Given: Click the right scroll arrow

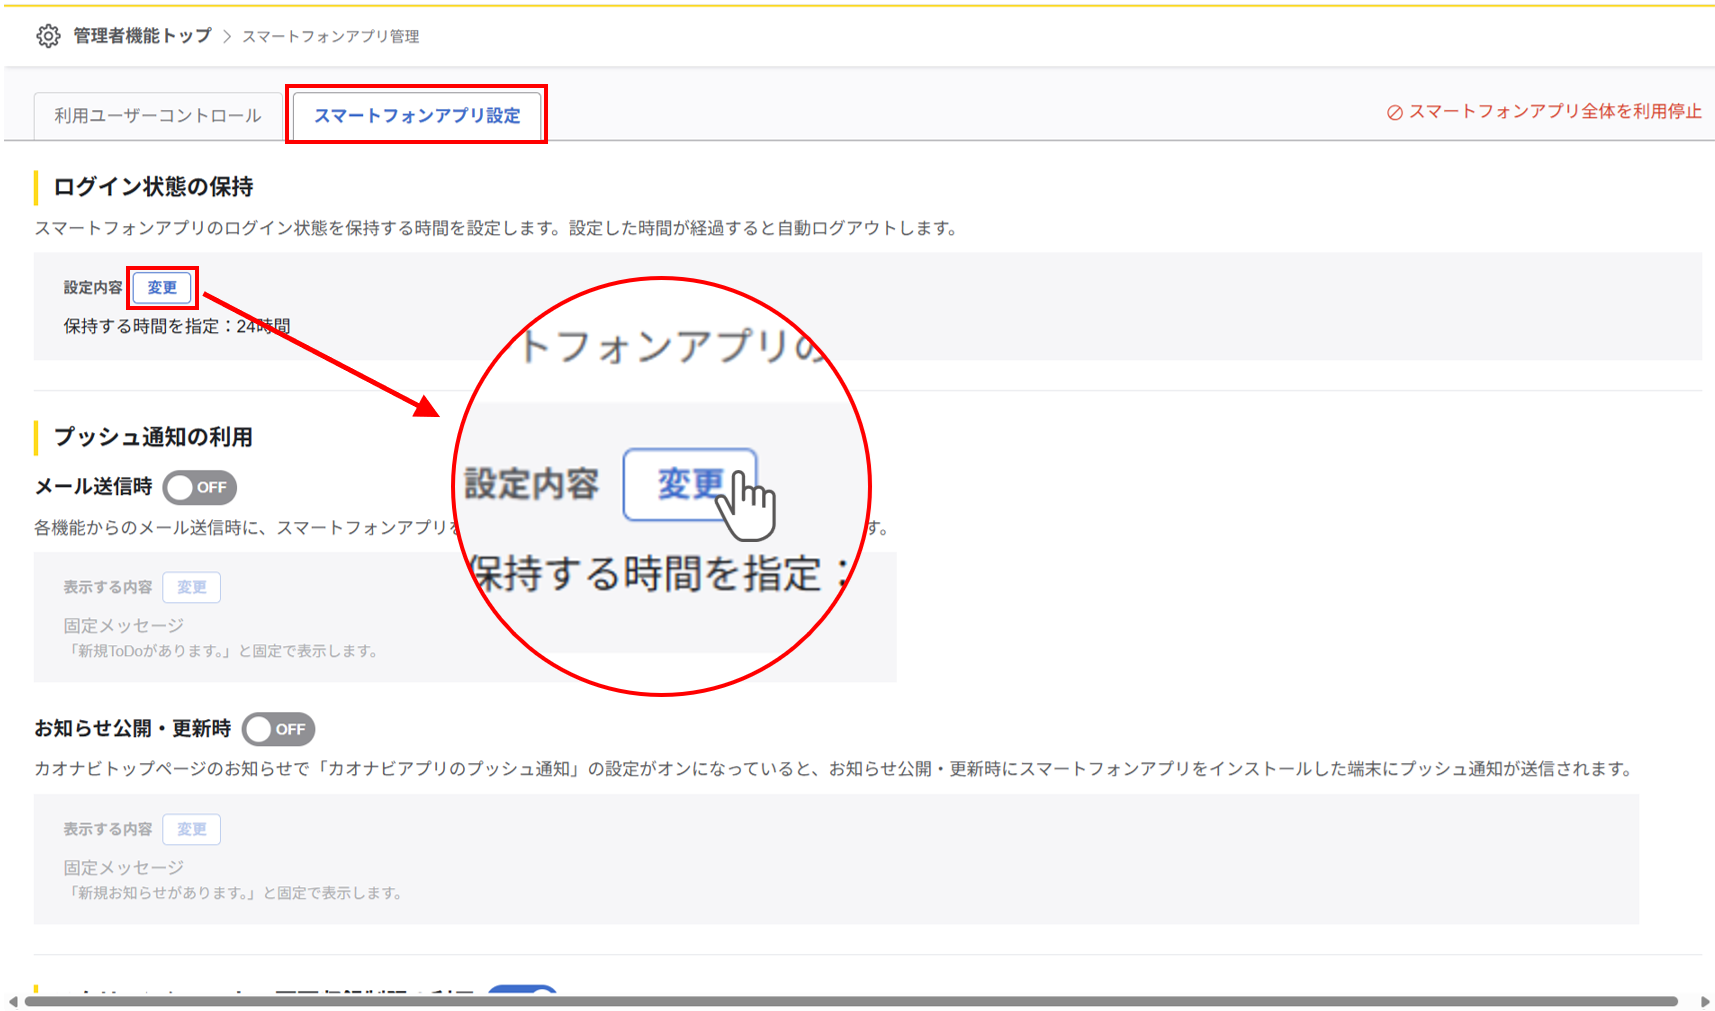Looking at the screenshot, I should 1705,1001.
